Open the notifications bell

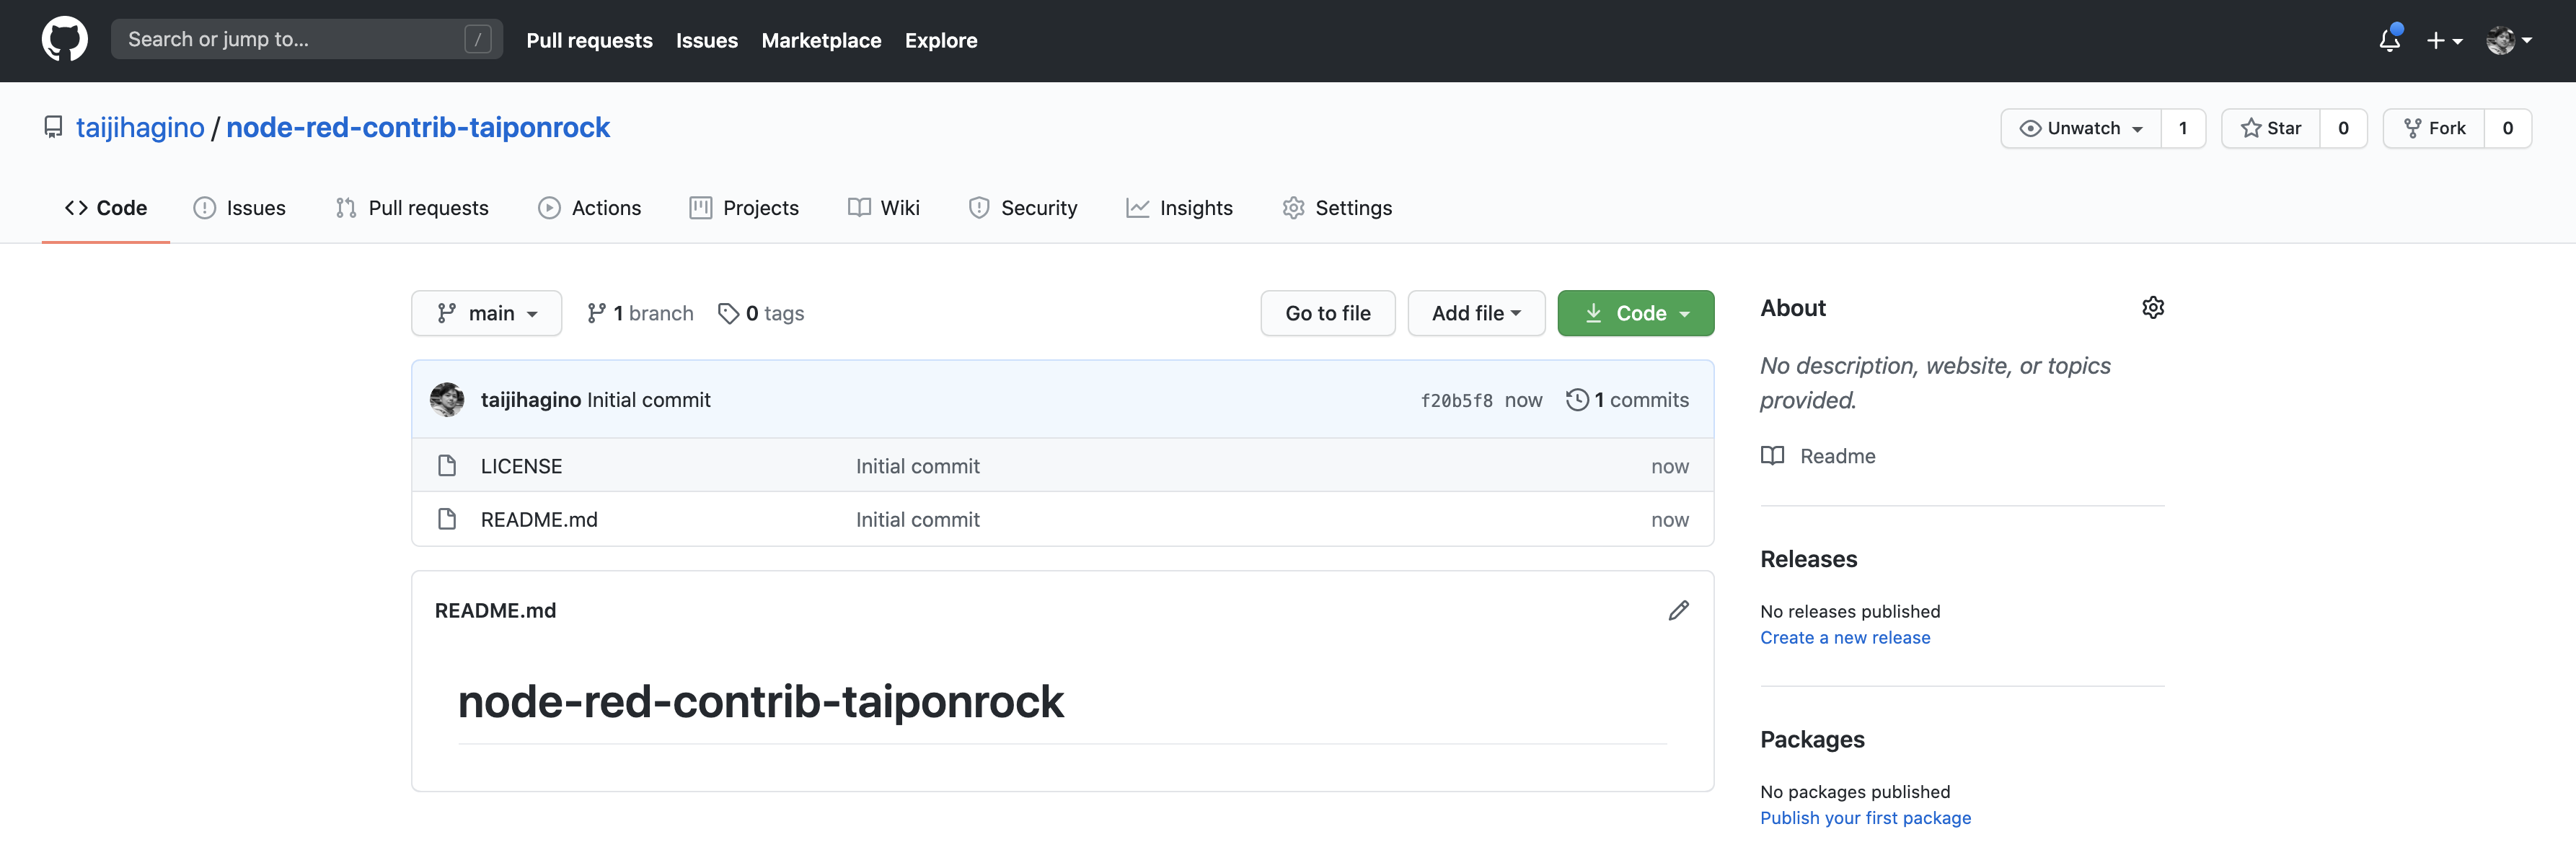(2389, 40)
